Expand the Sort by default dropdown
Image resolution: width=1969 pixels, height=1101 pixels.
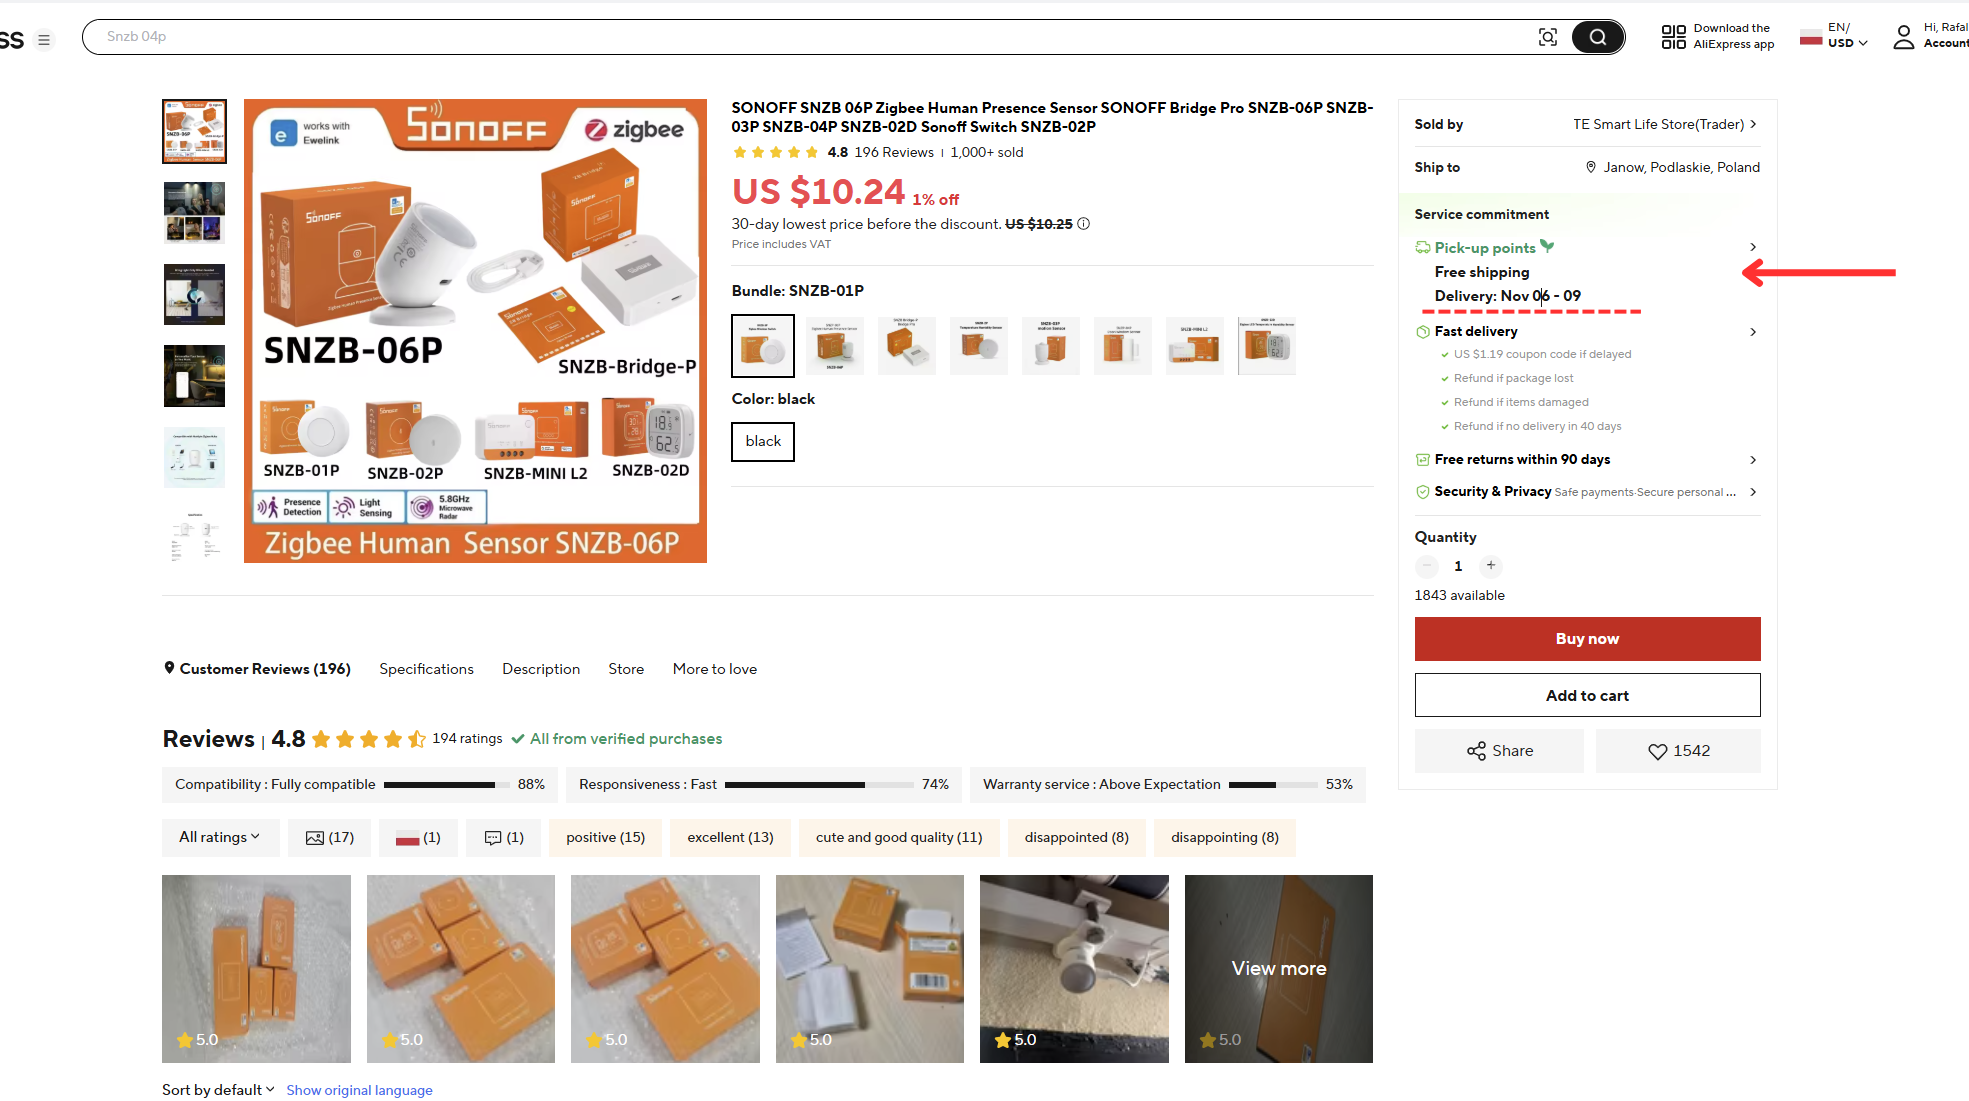click(218, 1090)
